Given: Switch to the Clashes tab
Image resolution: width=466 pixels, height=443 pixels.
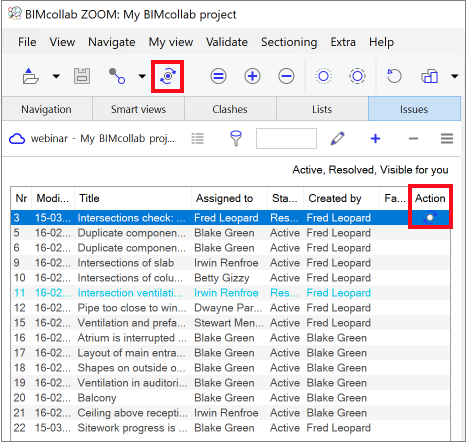Looking at the screenshot, I should (230, 109).
